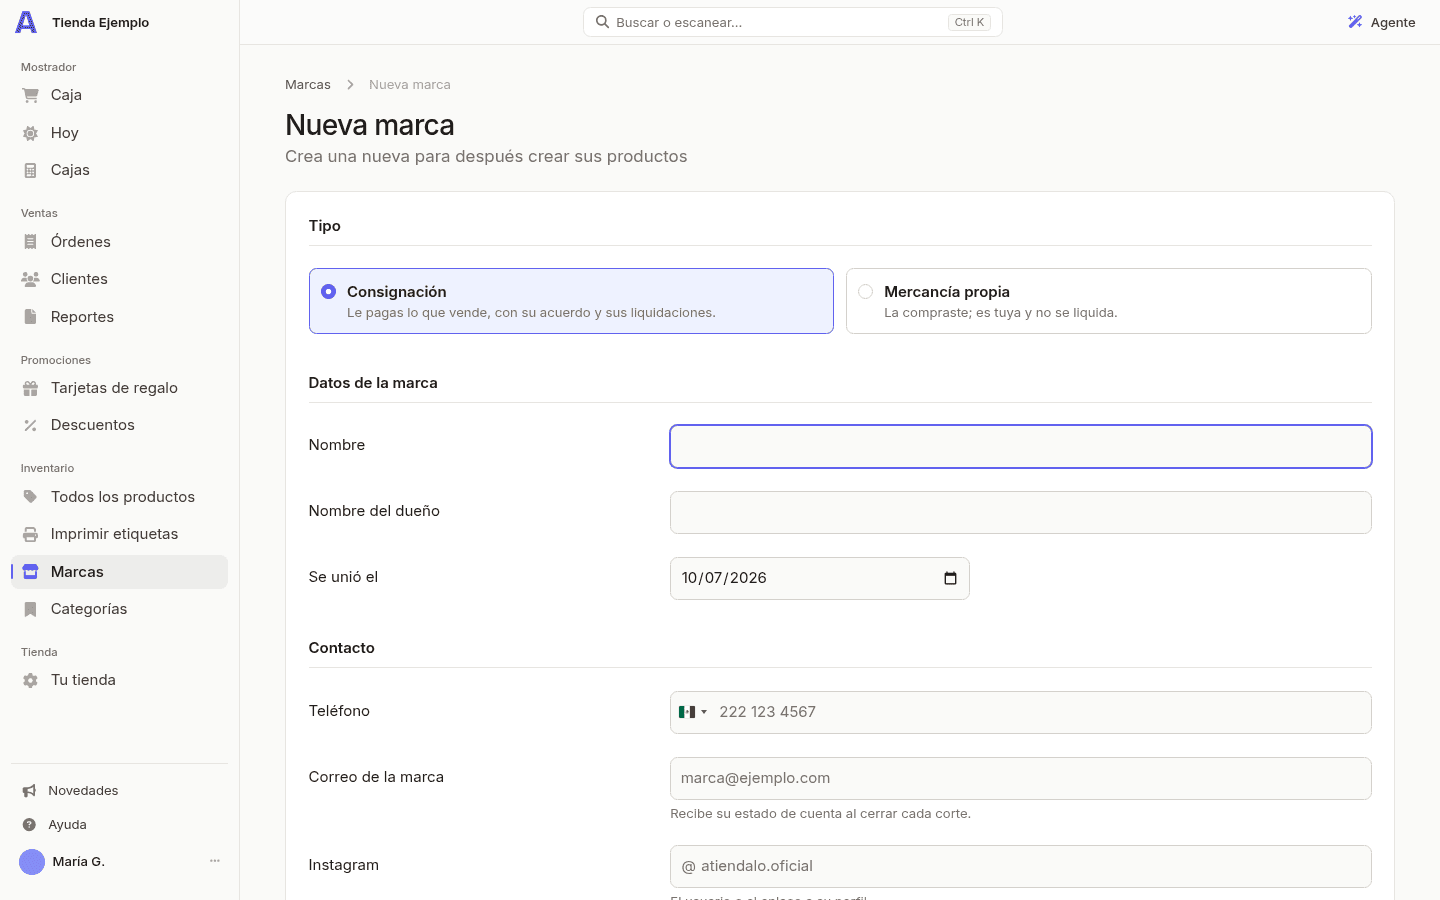Open the calendar picker in date field
Viewport: 1440px width, 900px height.
point(950,578)
